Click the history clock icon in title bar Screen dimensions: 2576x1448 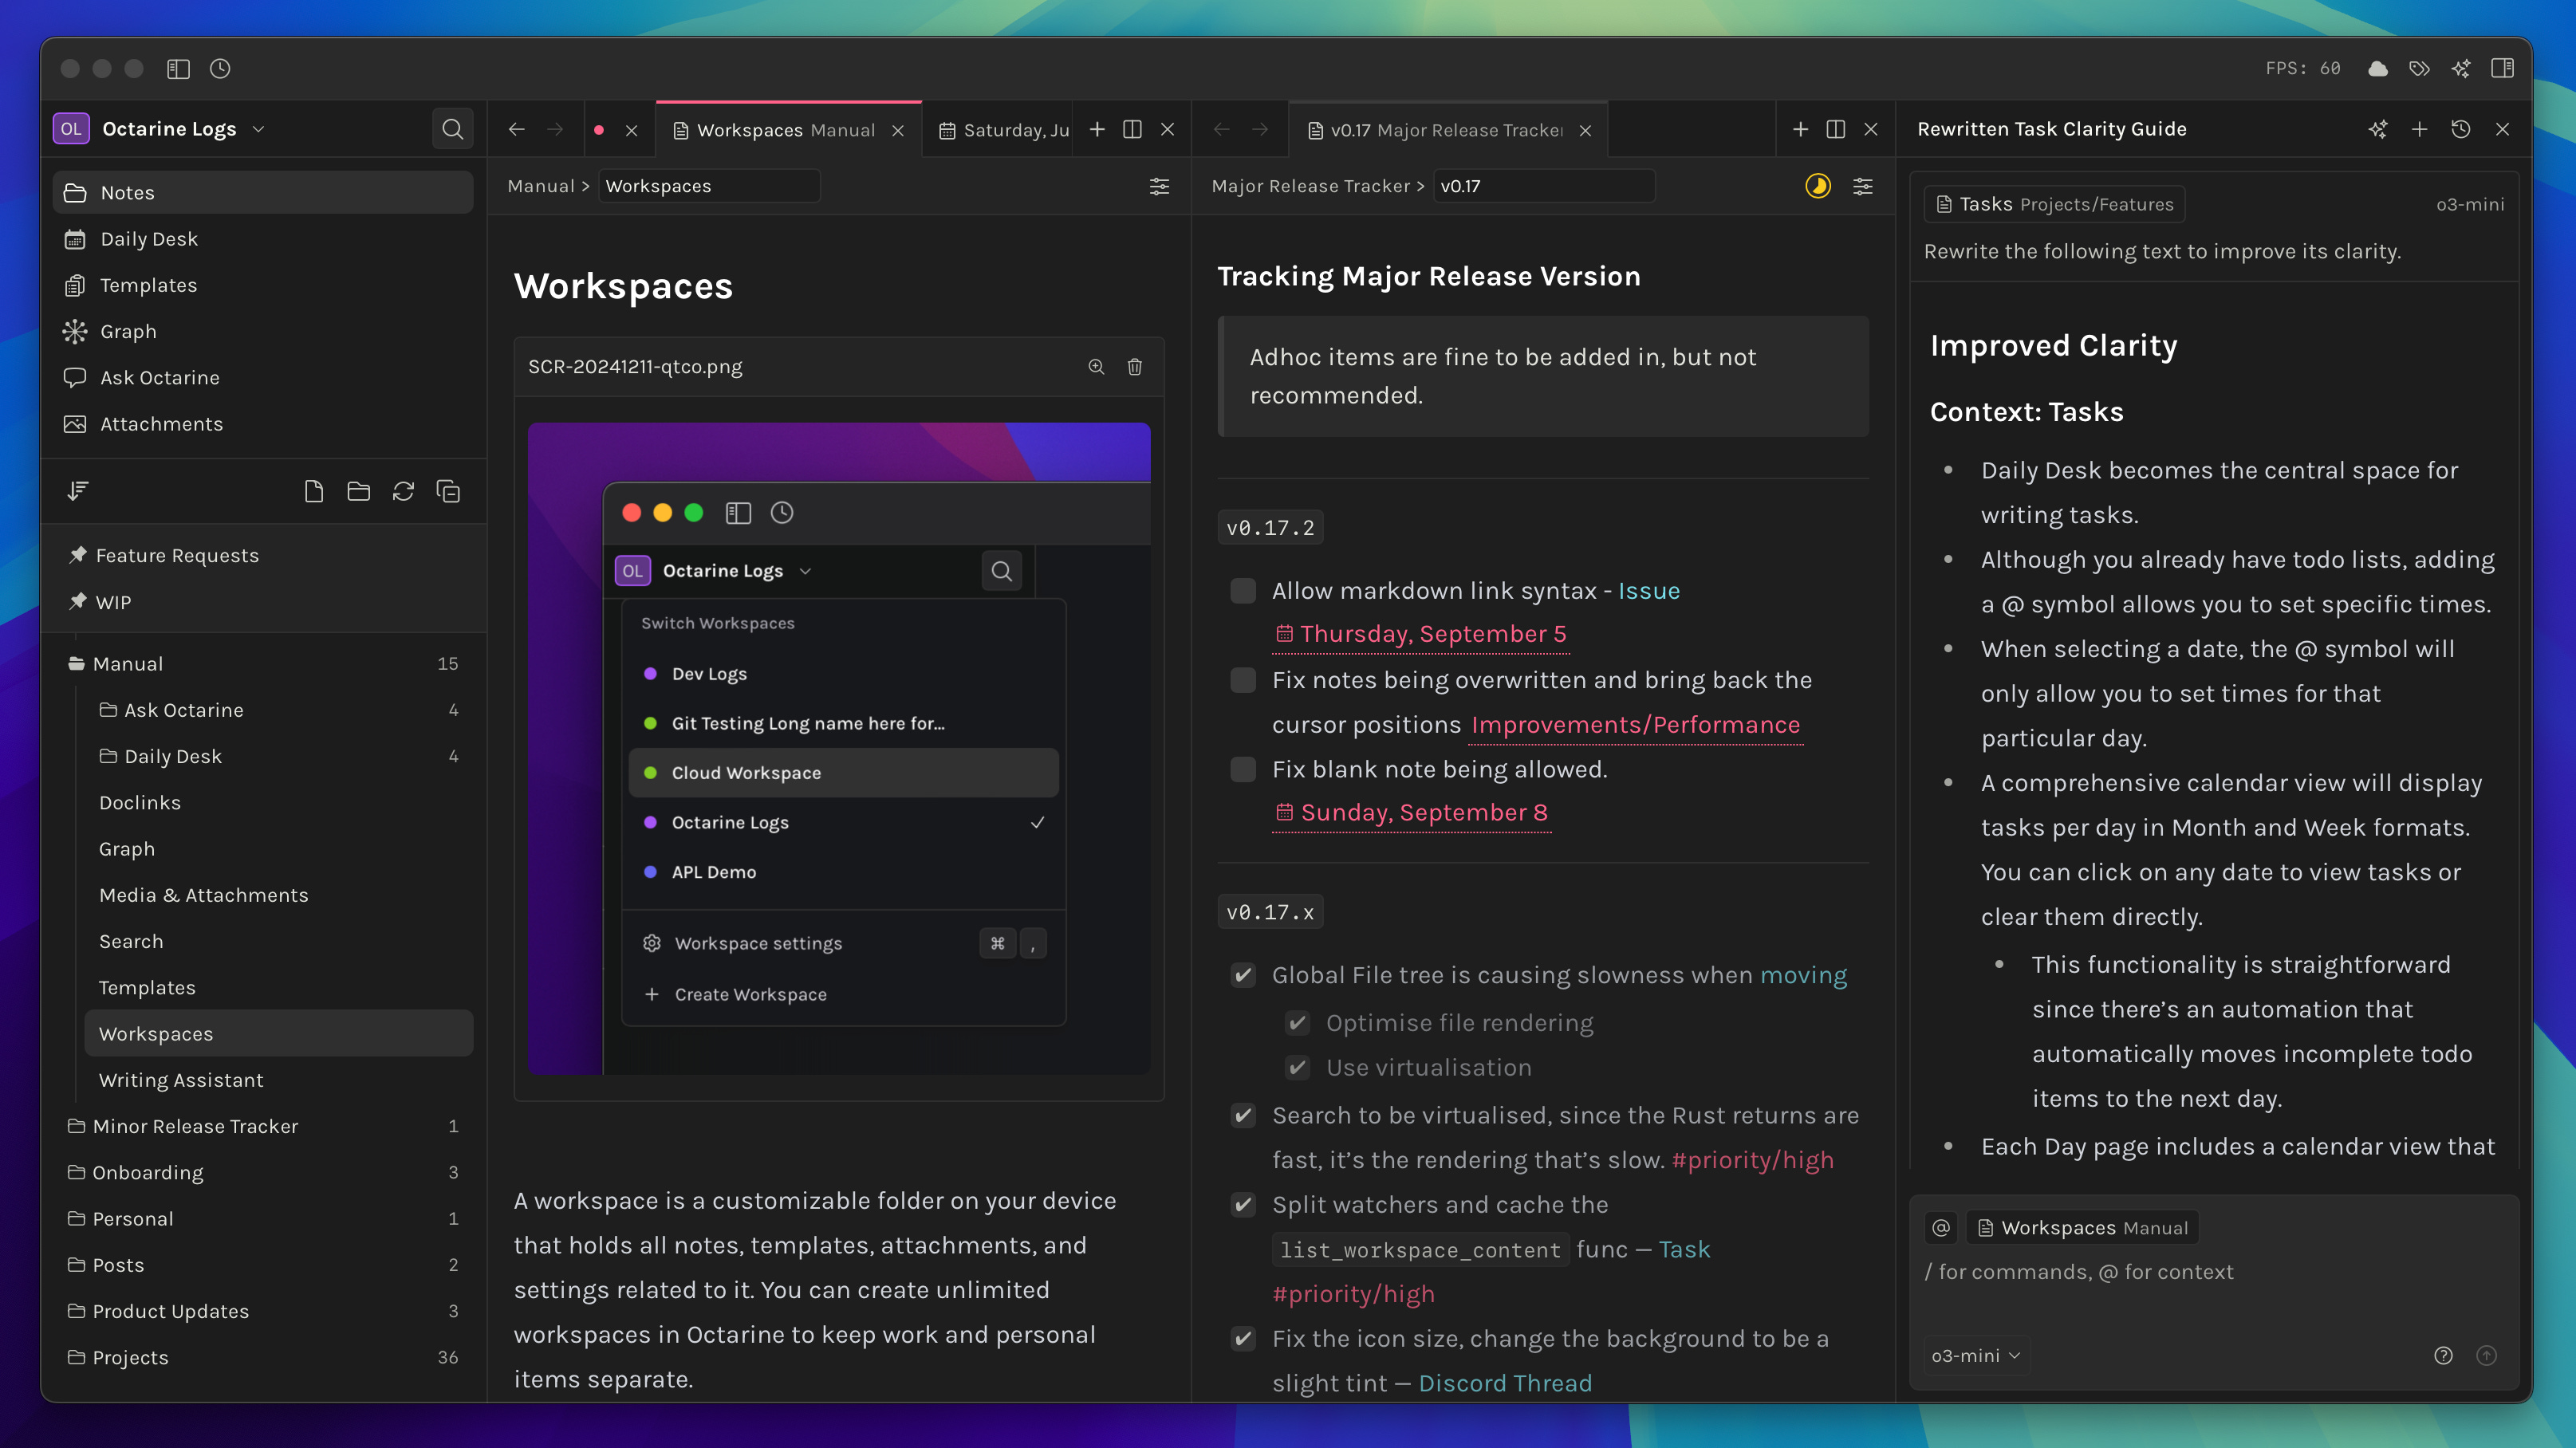(220, 68)
